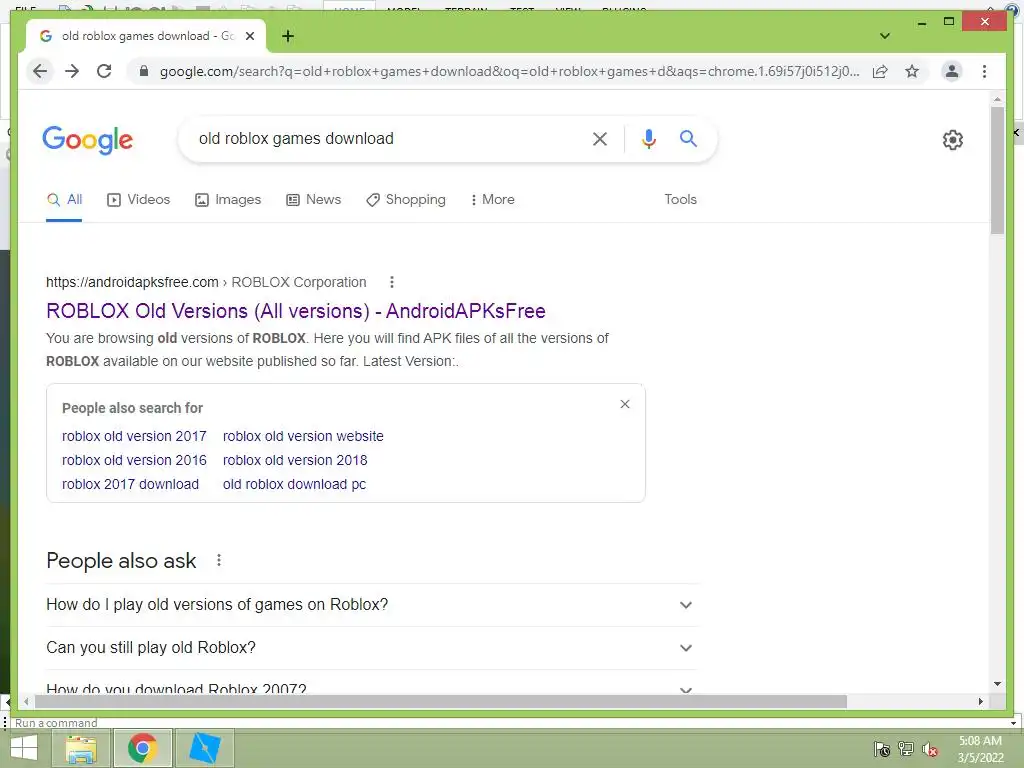1024x768 pixels.
Task: Switch to Roblox Studio in the taskbar
Action: (204, 748)
